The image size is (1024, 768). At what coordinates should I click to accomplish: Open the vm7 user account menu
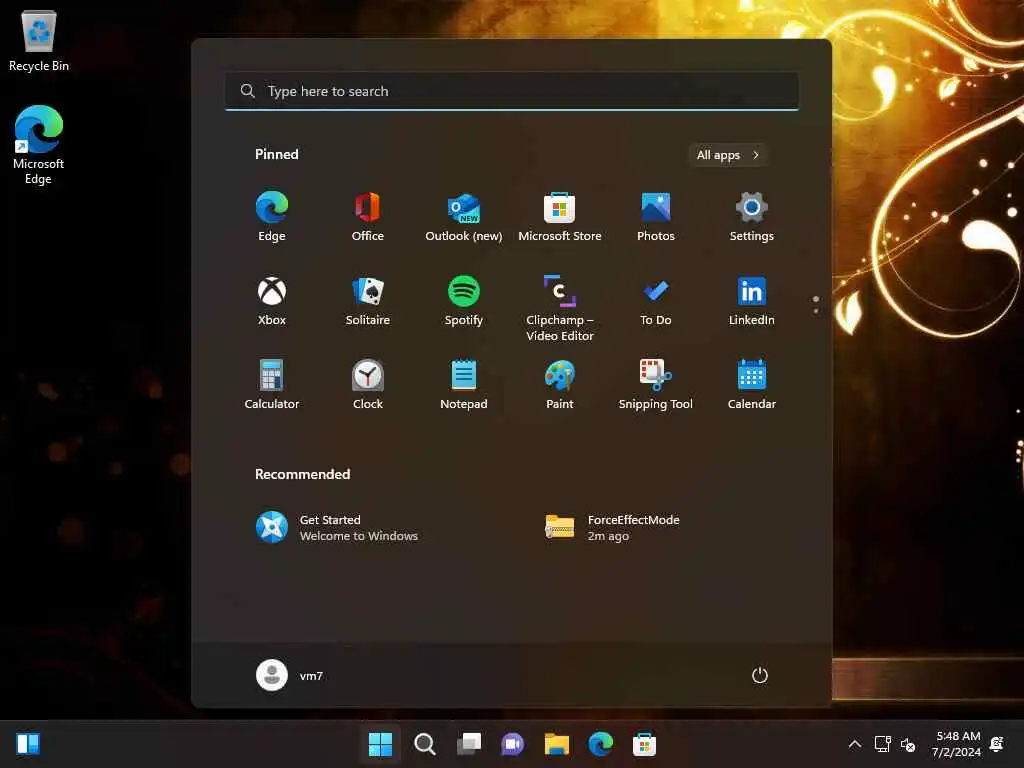289,675
